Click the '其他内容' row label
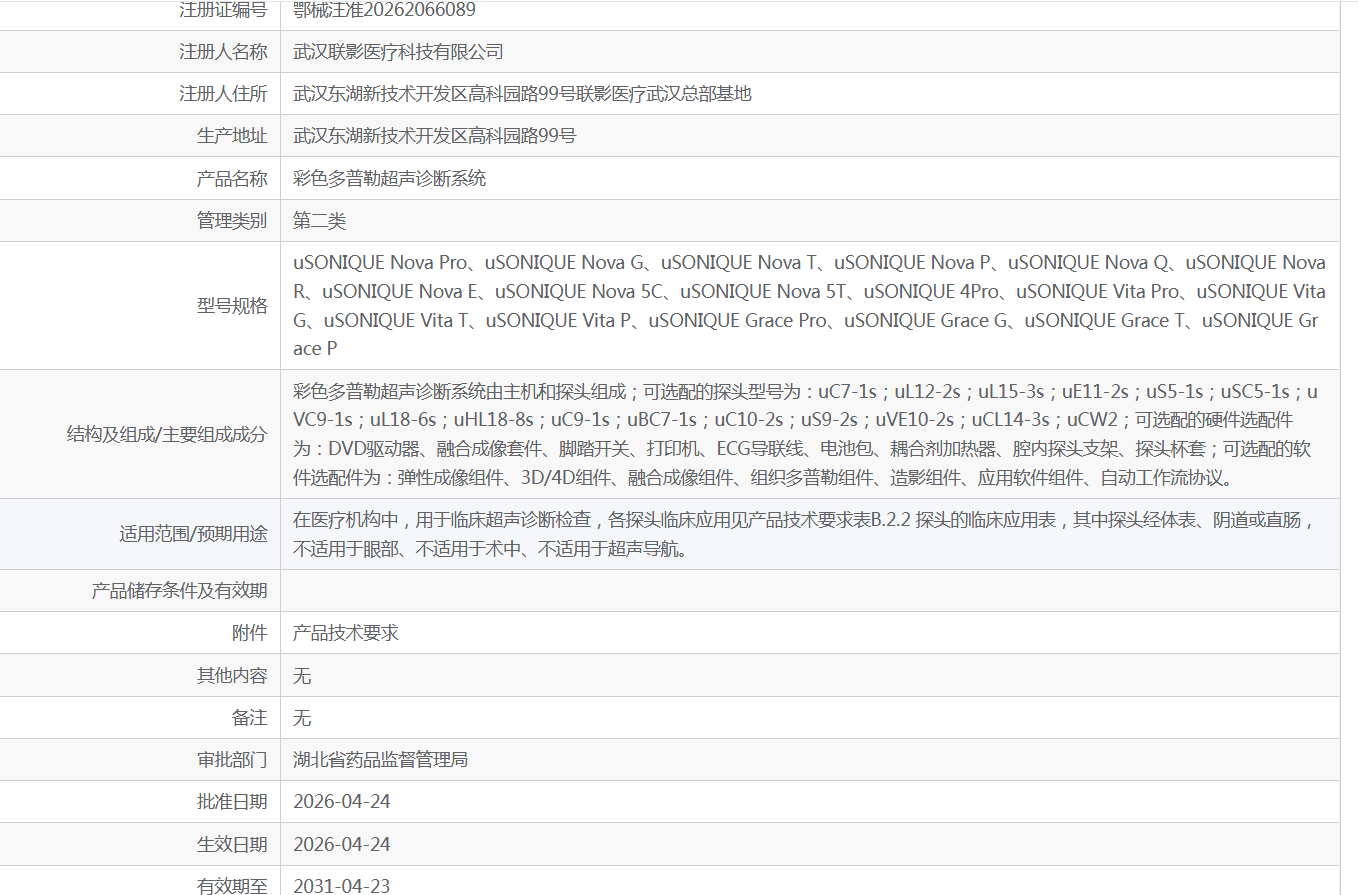 (x=232, y=676)
